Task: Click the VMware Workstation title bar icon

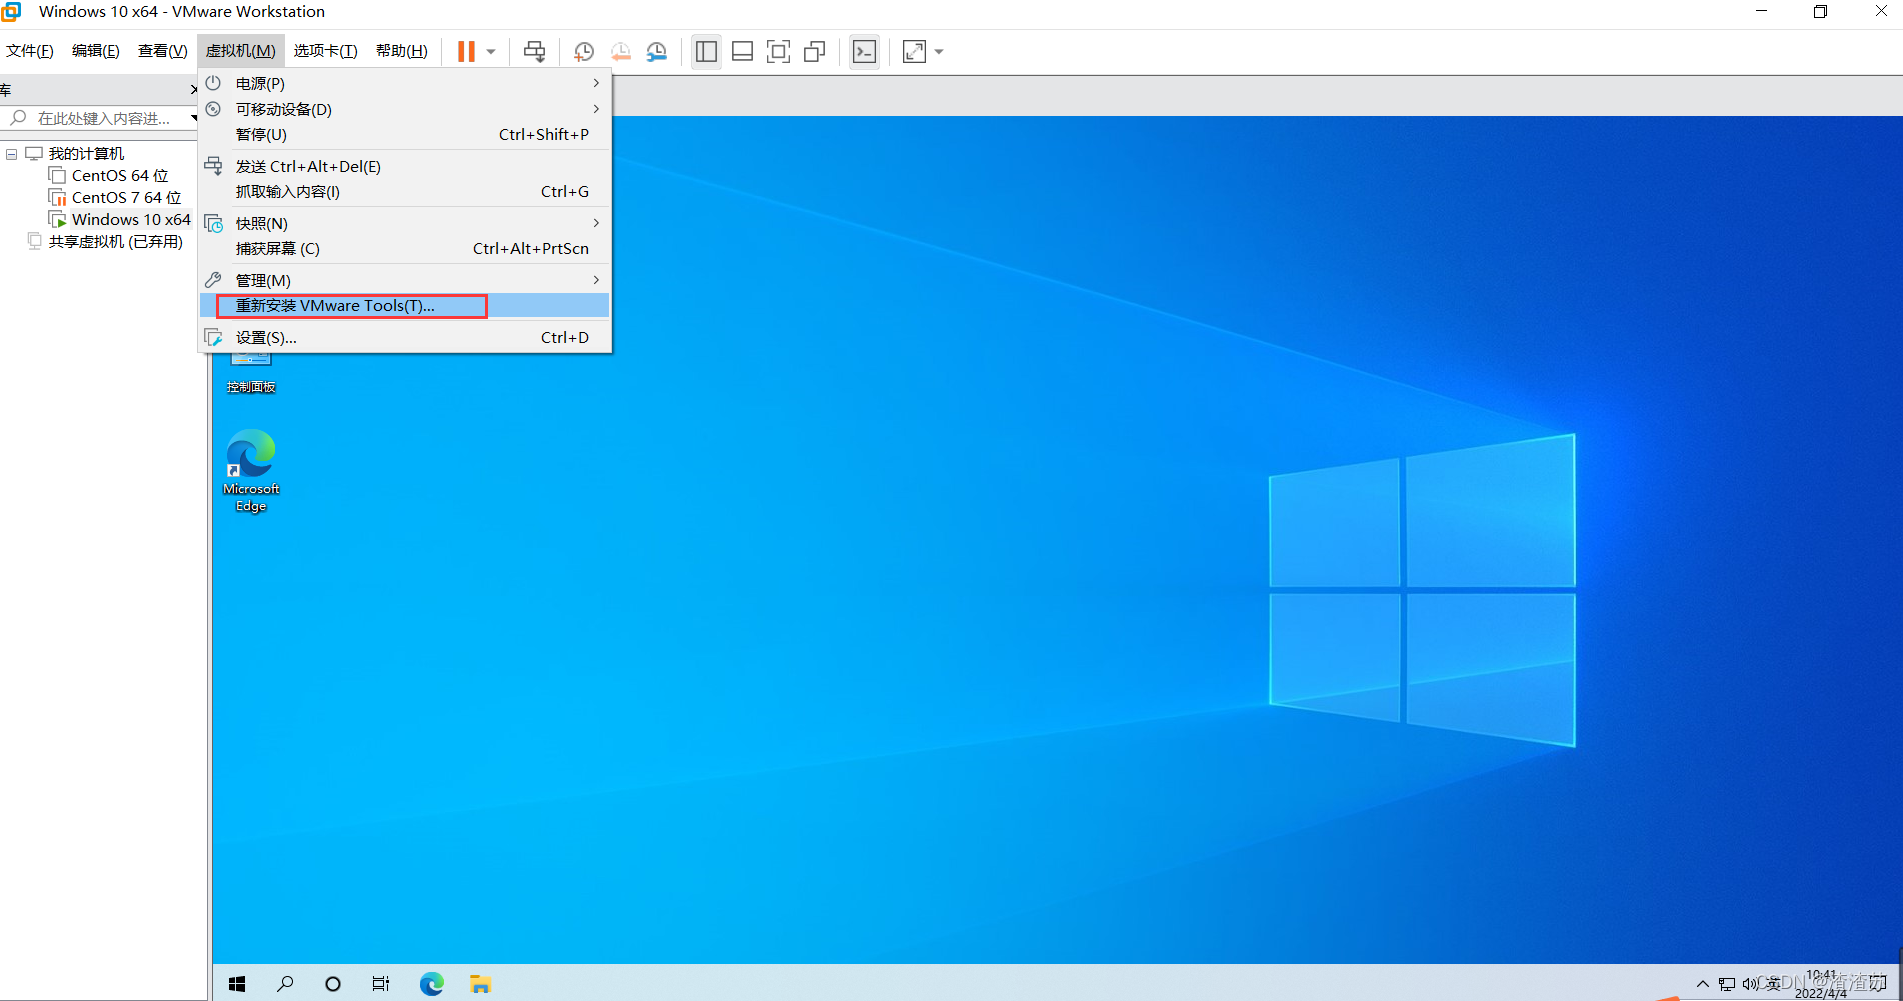Action: (11, 12)
